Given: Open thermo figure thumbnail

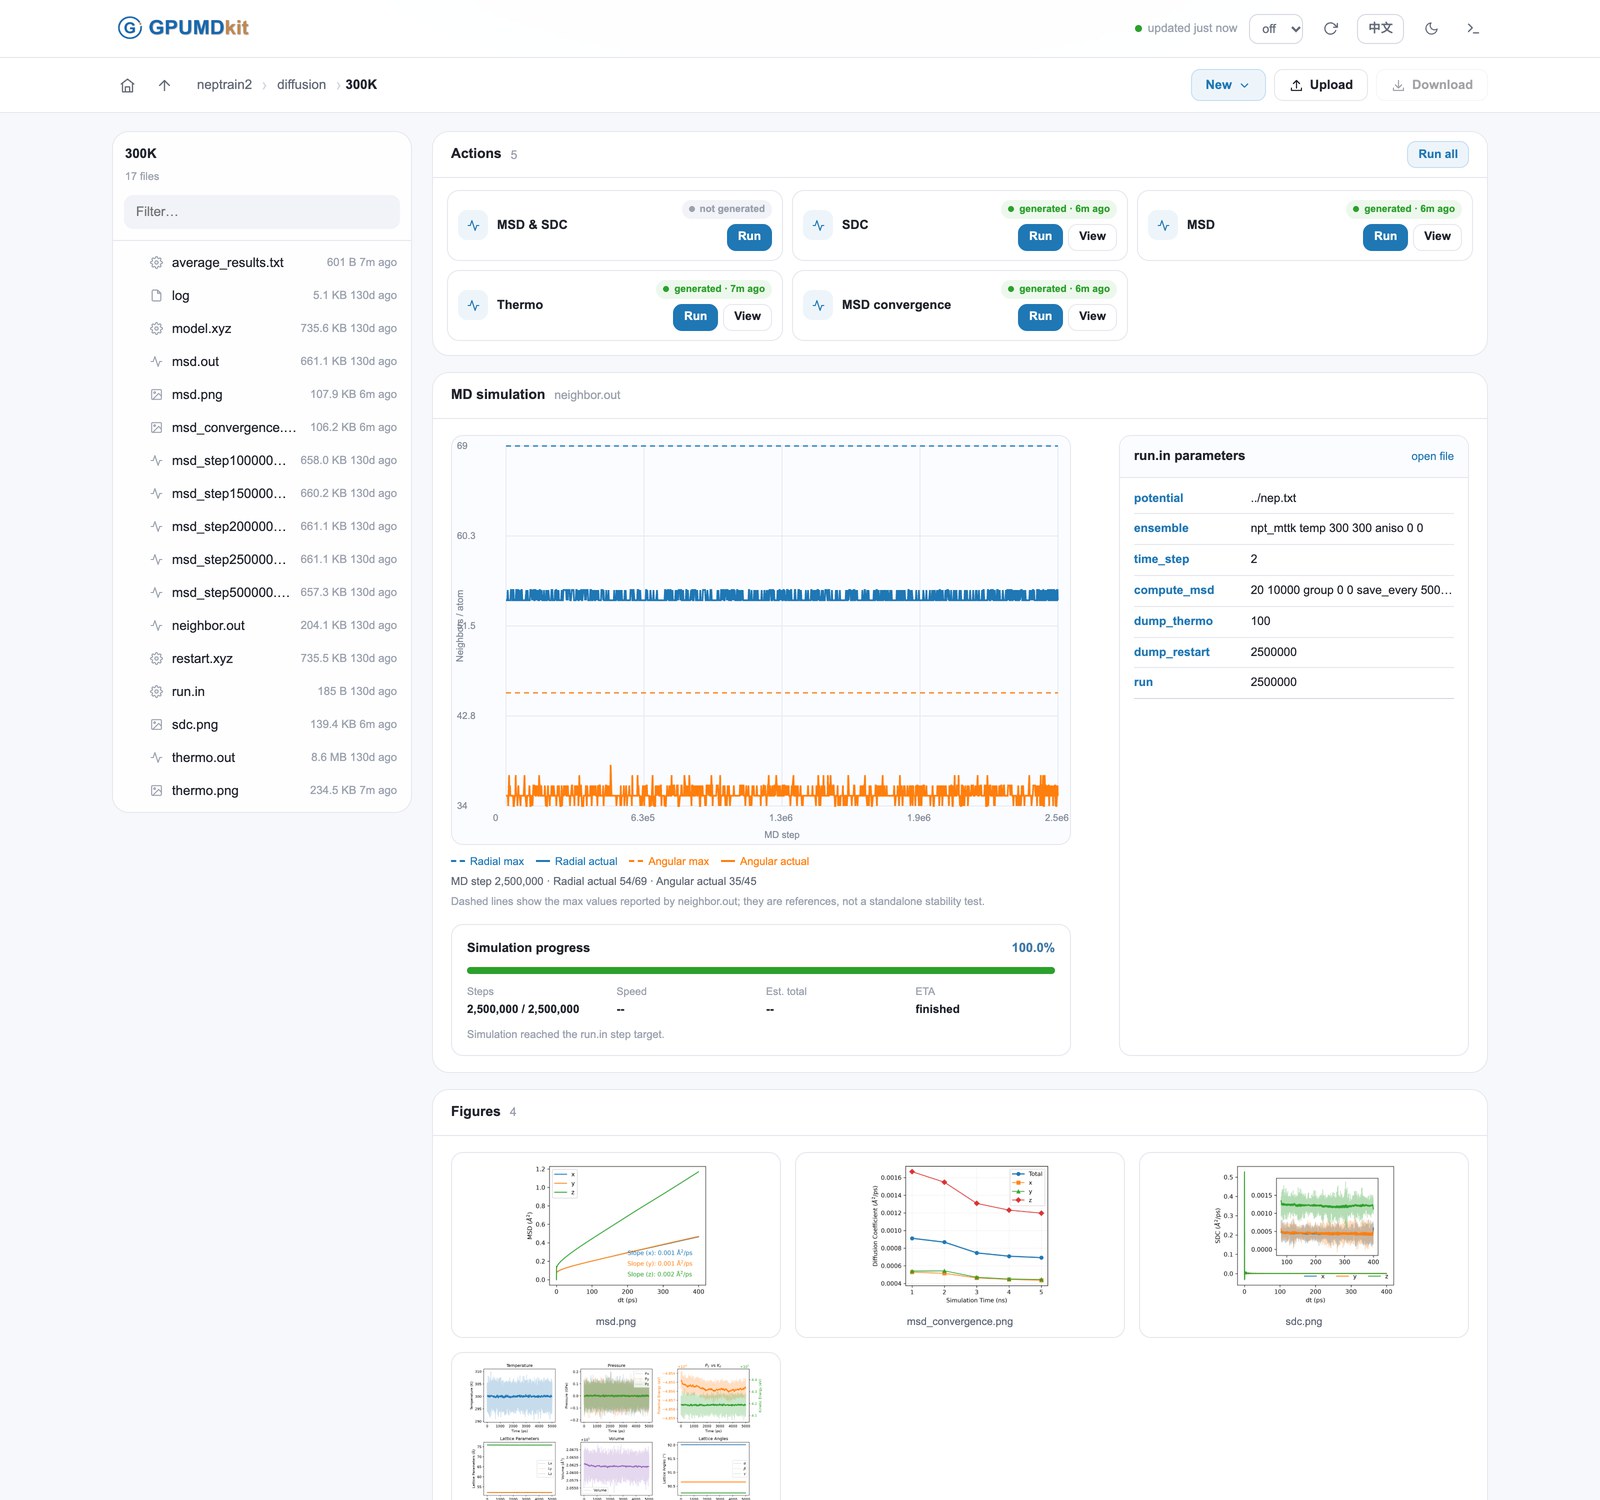Looking at the screenshot, I should click(x=616, y=1427).
